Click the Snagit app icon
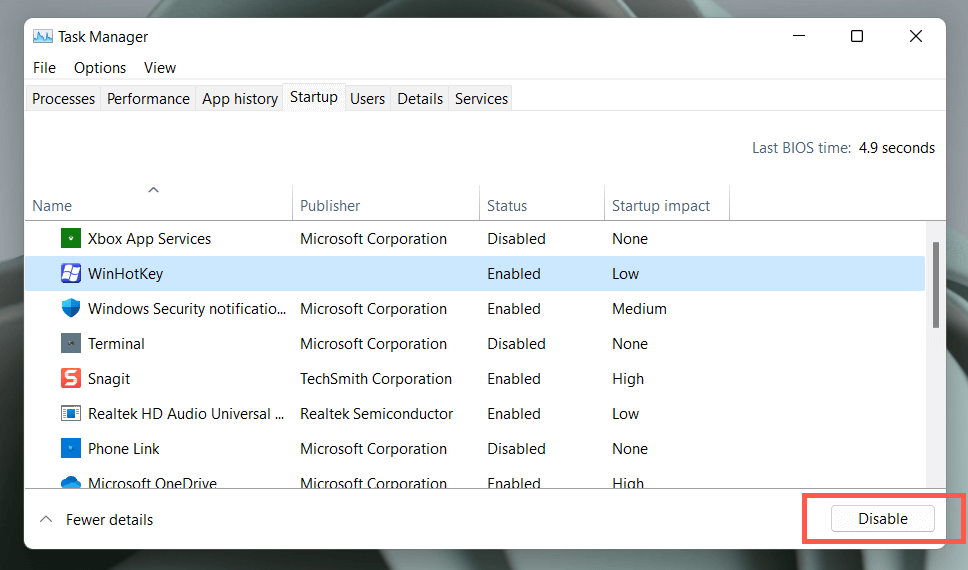 click(x=70, y=379)
